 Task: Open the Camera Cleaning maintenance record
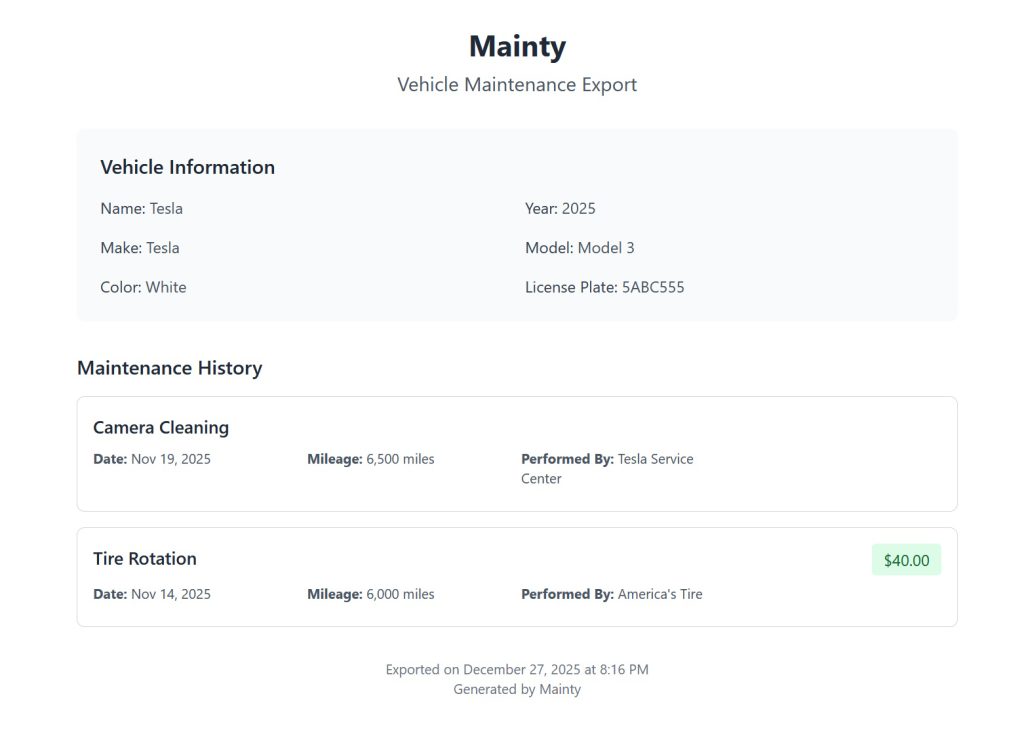click(x=161, y=427)
